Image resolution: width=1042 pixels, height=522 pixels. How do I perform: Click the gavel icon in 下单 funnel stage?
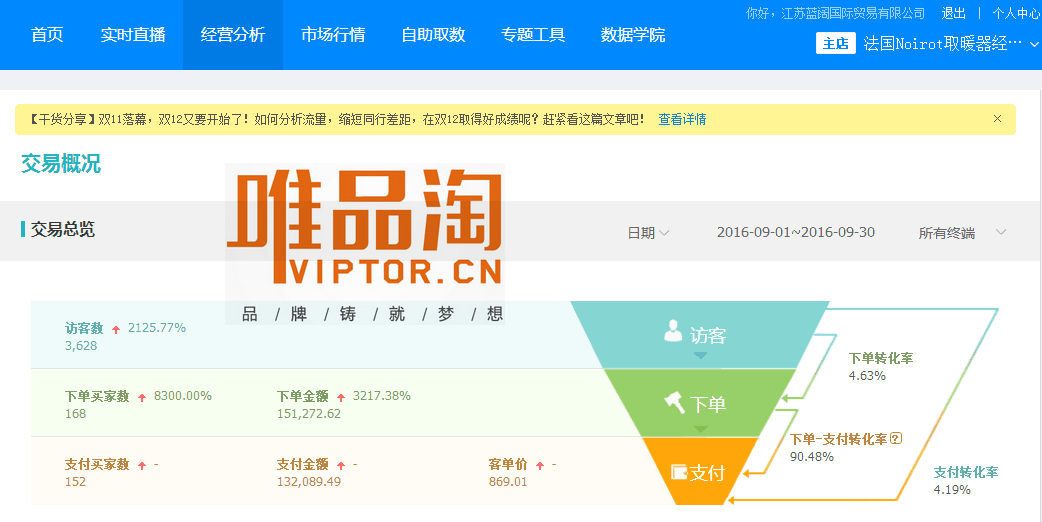click(675, 403)
